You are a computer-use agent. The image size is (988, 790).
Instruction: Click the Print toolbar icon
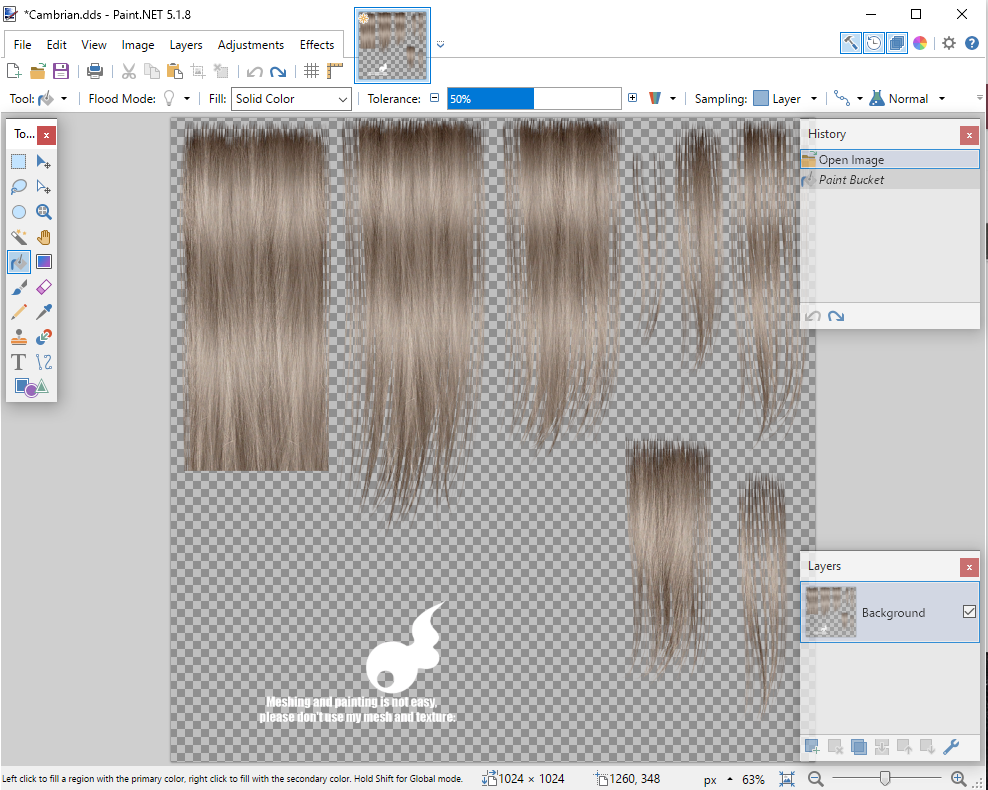(95, 71)
